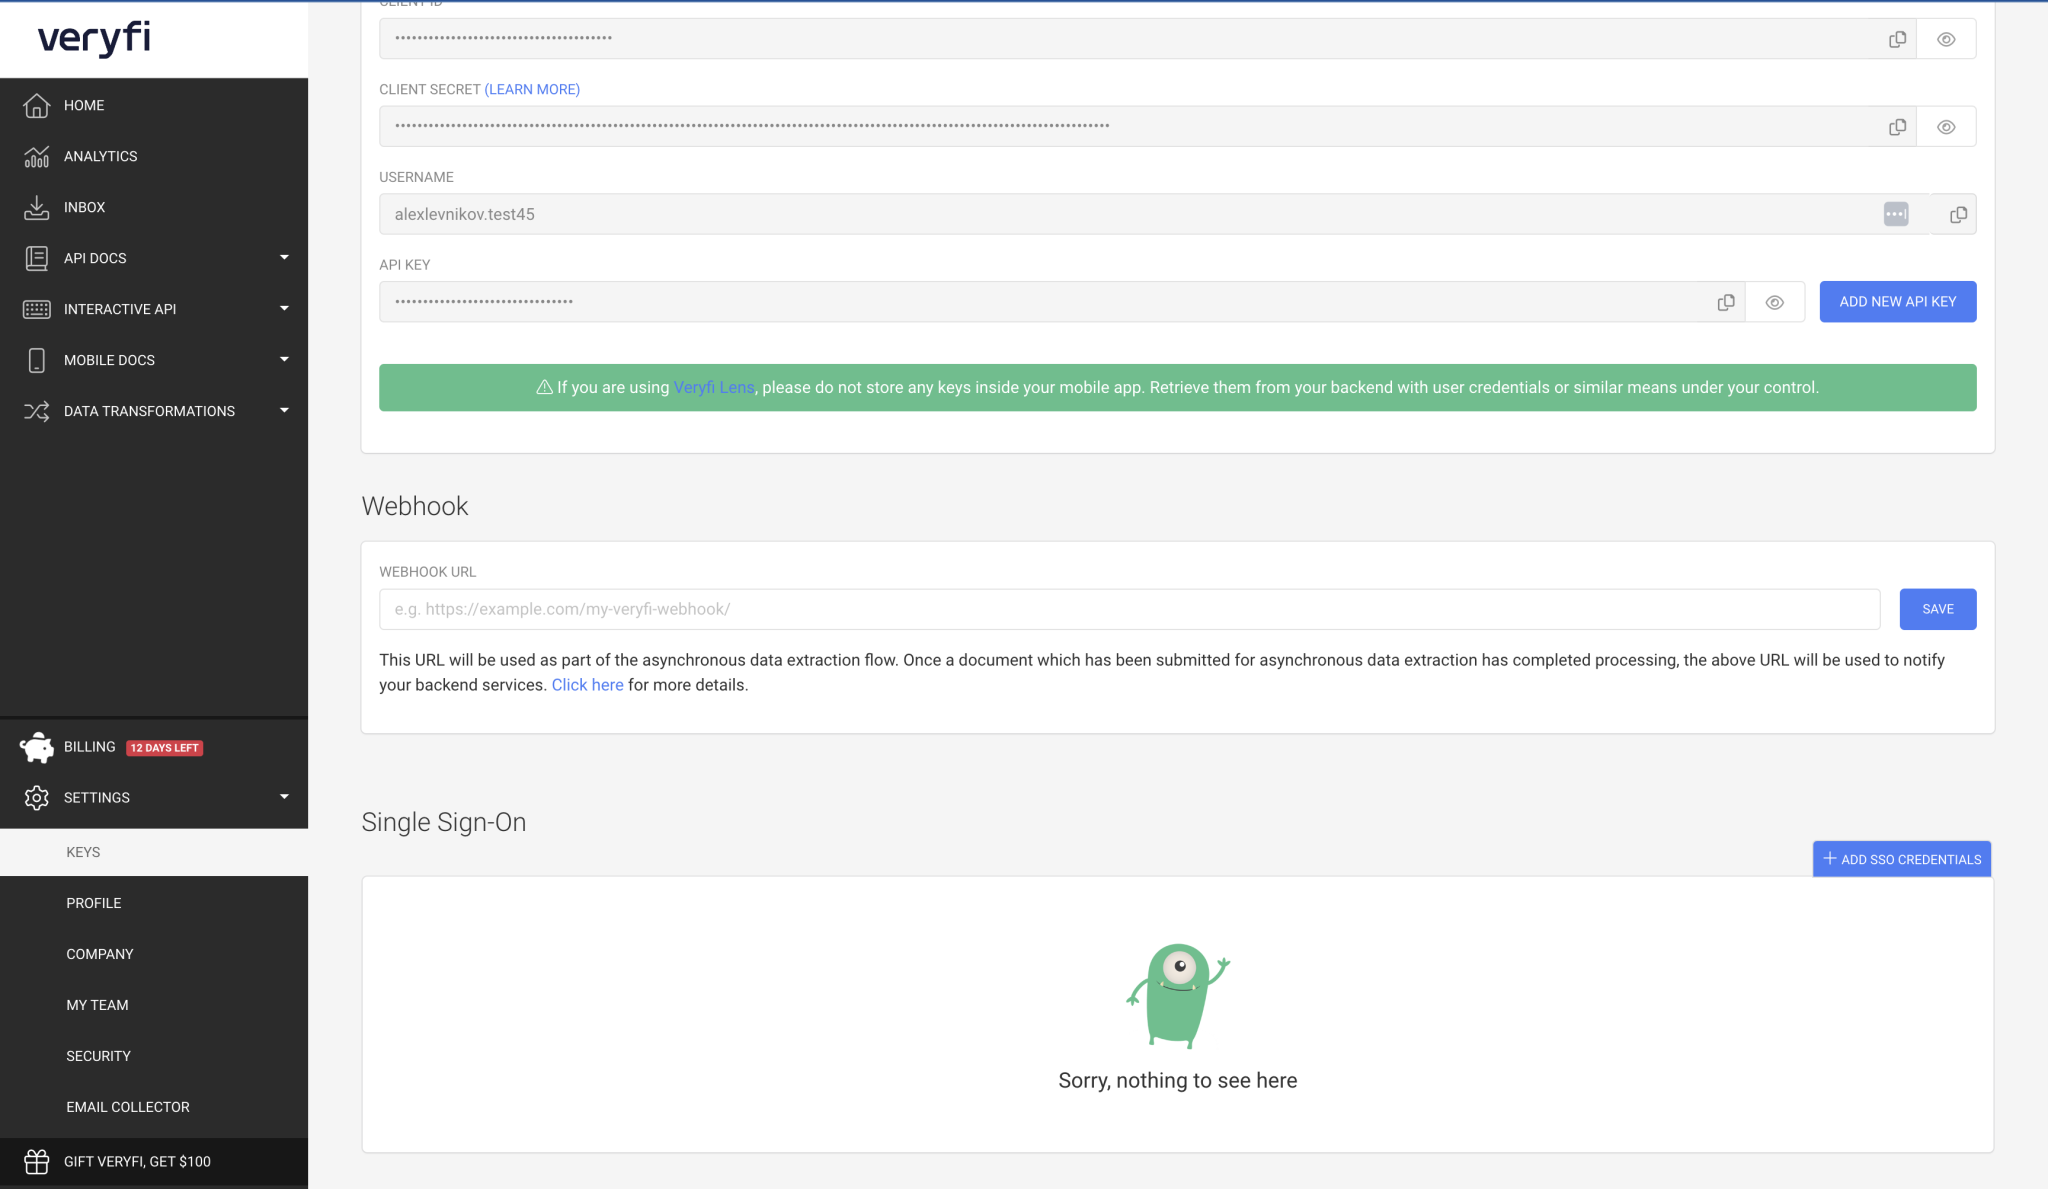Open Analytics via the chart icon
This screenshot has height=1189, width=2048.
click(37, 156)
